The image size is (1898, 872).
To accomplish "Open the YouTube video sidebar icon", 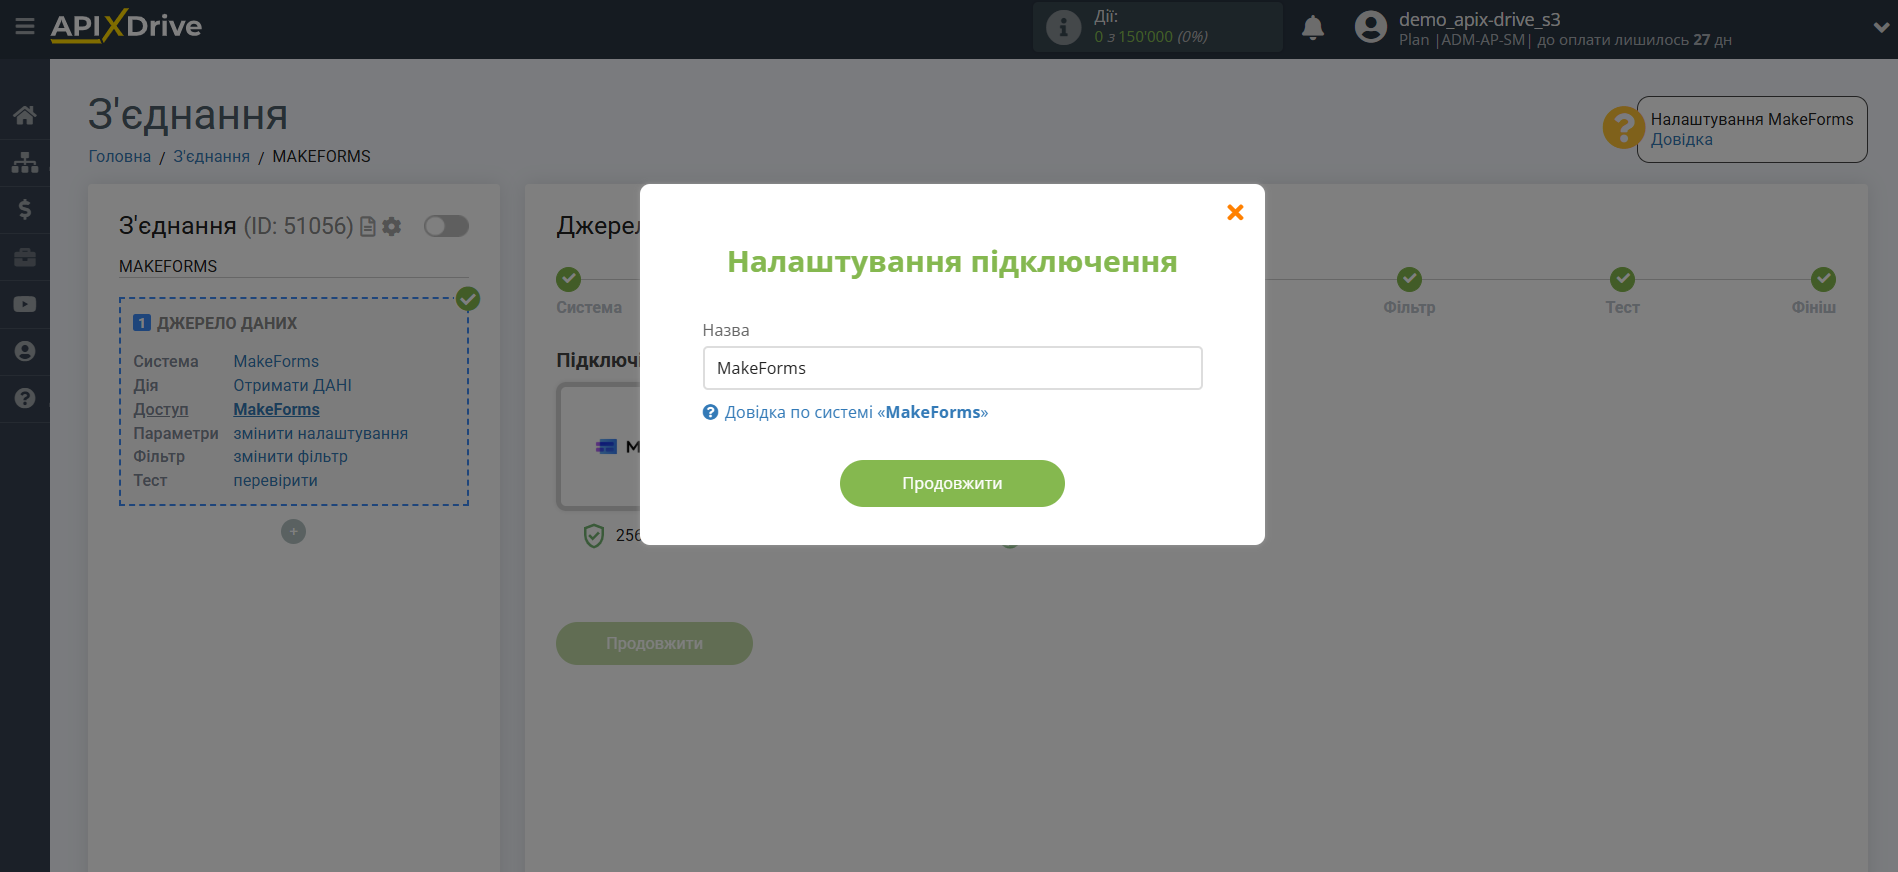I will 25,304.
